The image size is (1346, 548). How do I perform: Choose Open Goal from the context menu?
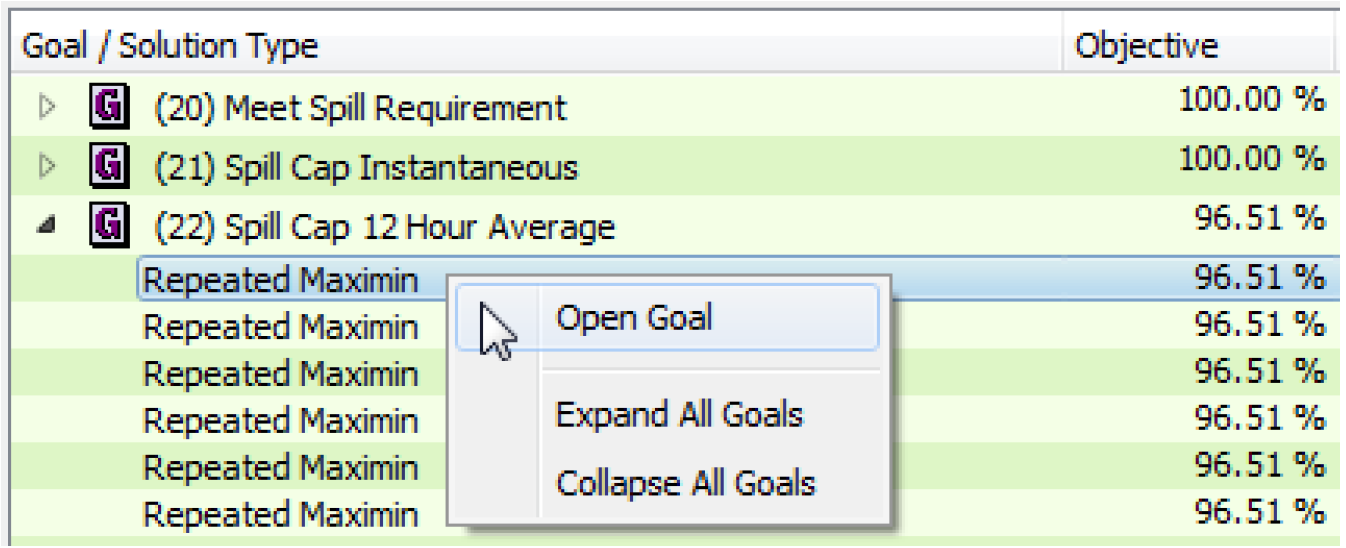click(x=634, y=319)
